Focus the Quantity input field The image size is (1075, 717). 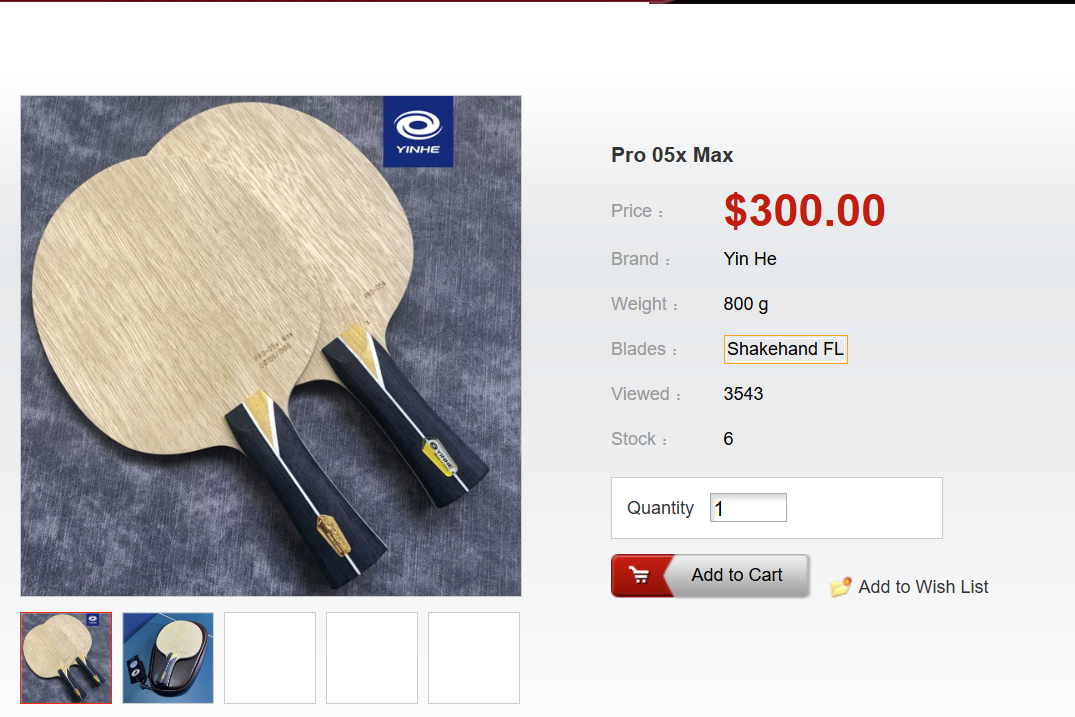[748, 508]
